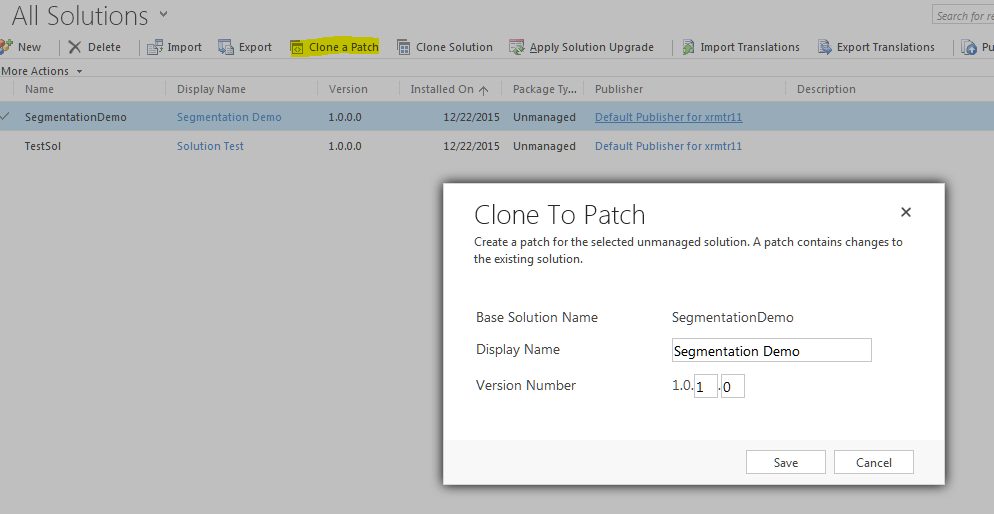The image size is (994, 514).
Task: Click the Export toolbar label
Action: click(x=255, y=47)
